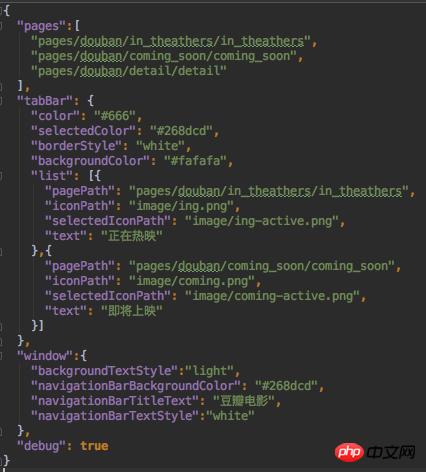Fold the root opening brace on line one
The width and height of the screenshot is (426, 472).
point(1,11)
